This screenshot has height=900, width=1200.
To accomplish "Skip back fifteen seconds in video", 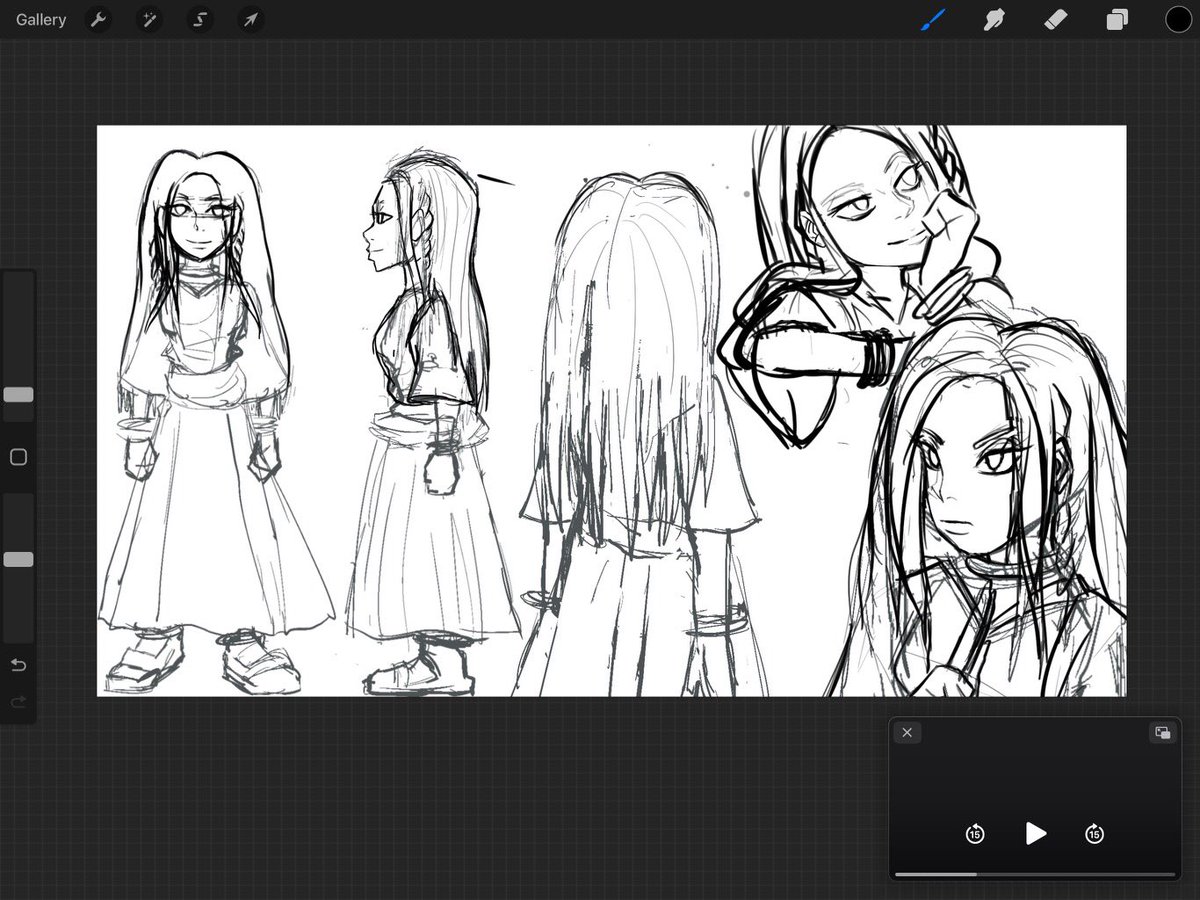I will click(x=975, y=834).
